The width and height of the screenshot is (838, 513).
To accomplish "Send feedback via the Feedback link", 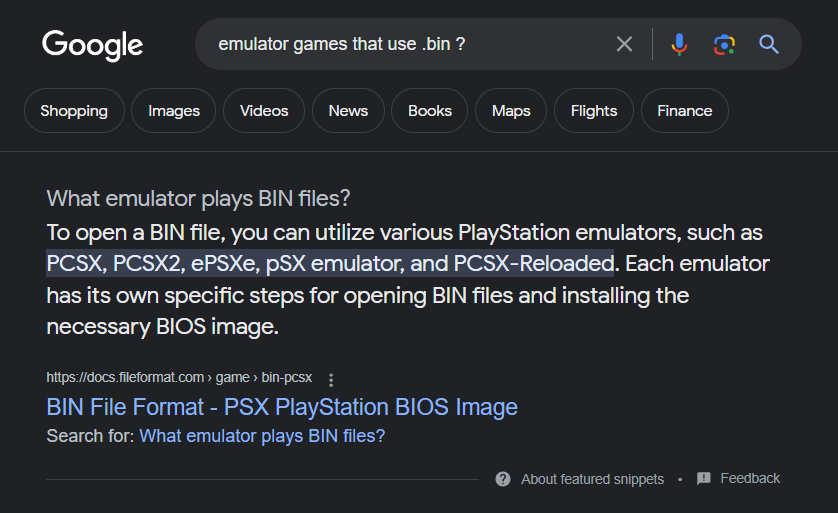I will pyautogui.click(x=750, y=478).
